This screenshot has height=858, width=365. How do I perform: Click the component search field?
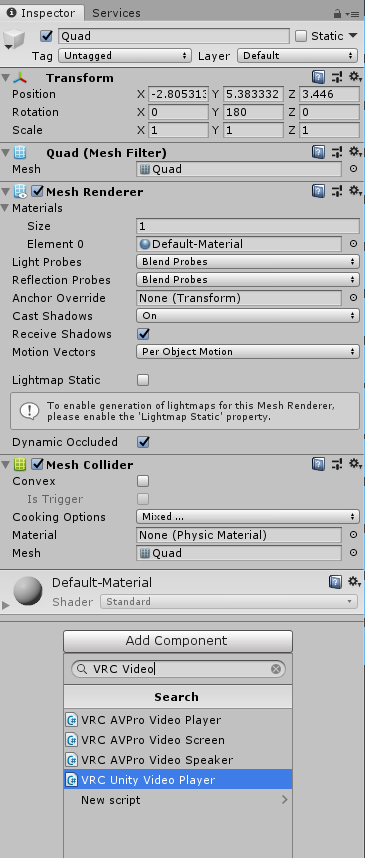pos(178,669)
